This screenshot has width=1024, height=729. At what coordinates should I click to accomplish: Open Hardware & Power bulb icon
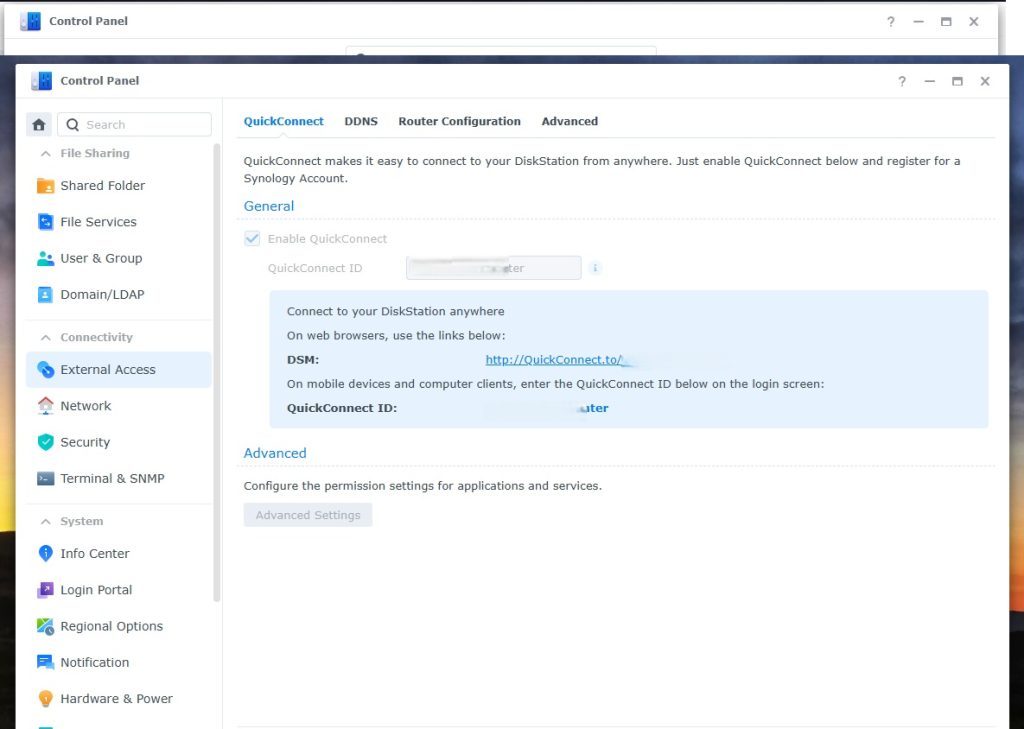point(45,698)
